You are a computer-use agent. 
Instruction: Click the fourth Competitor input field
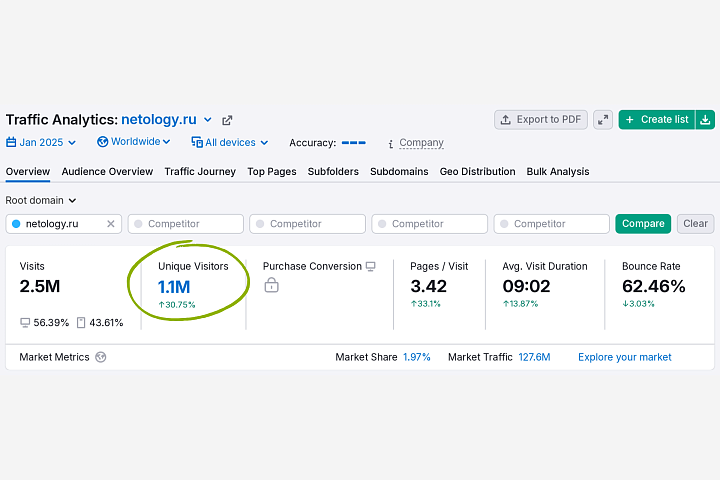point(551,224)
